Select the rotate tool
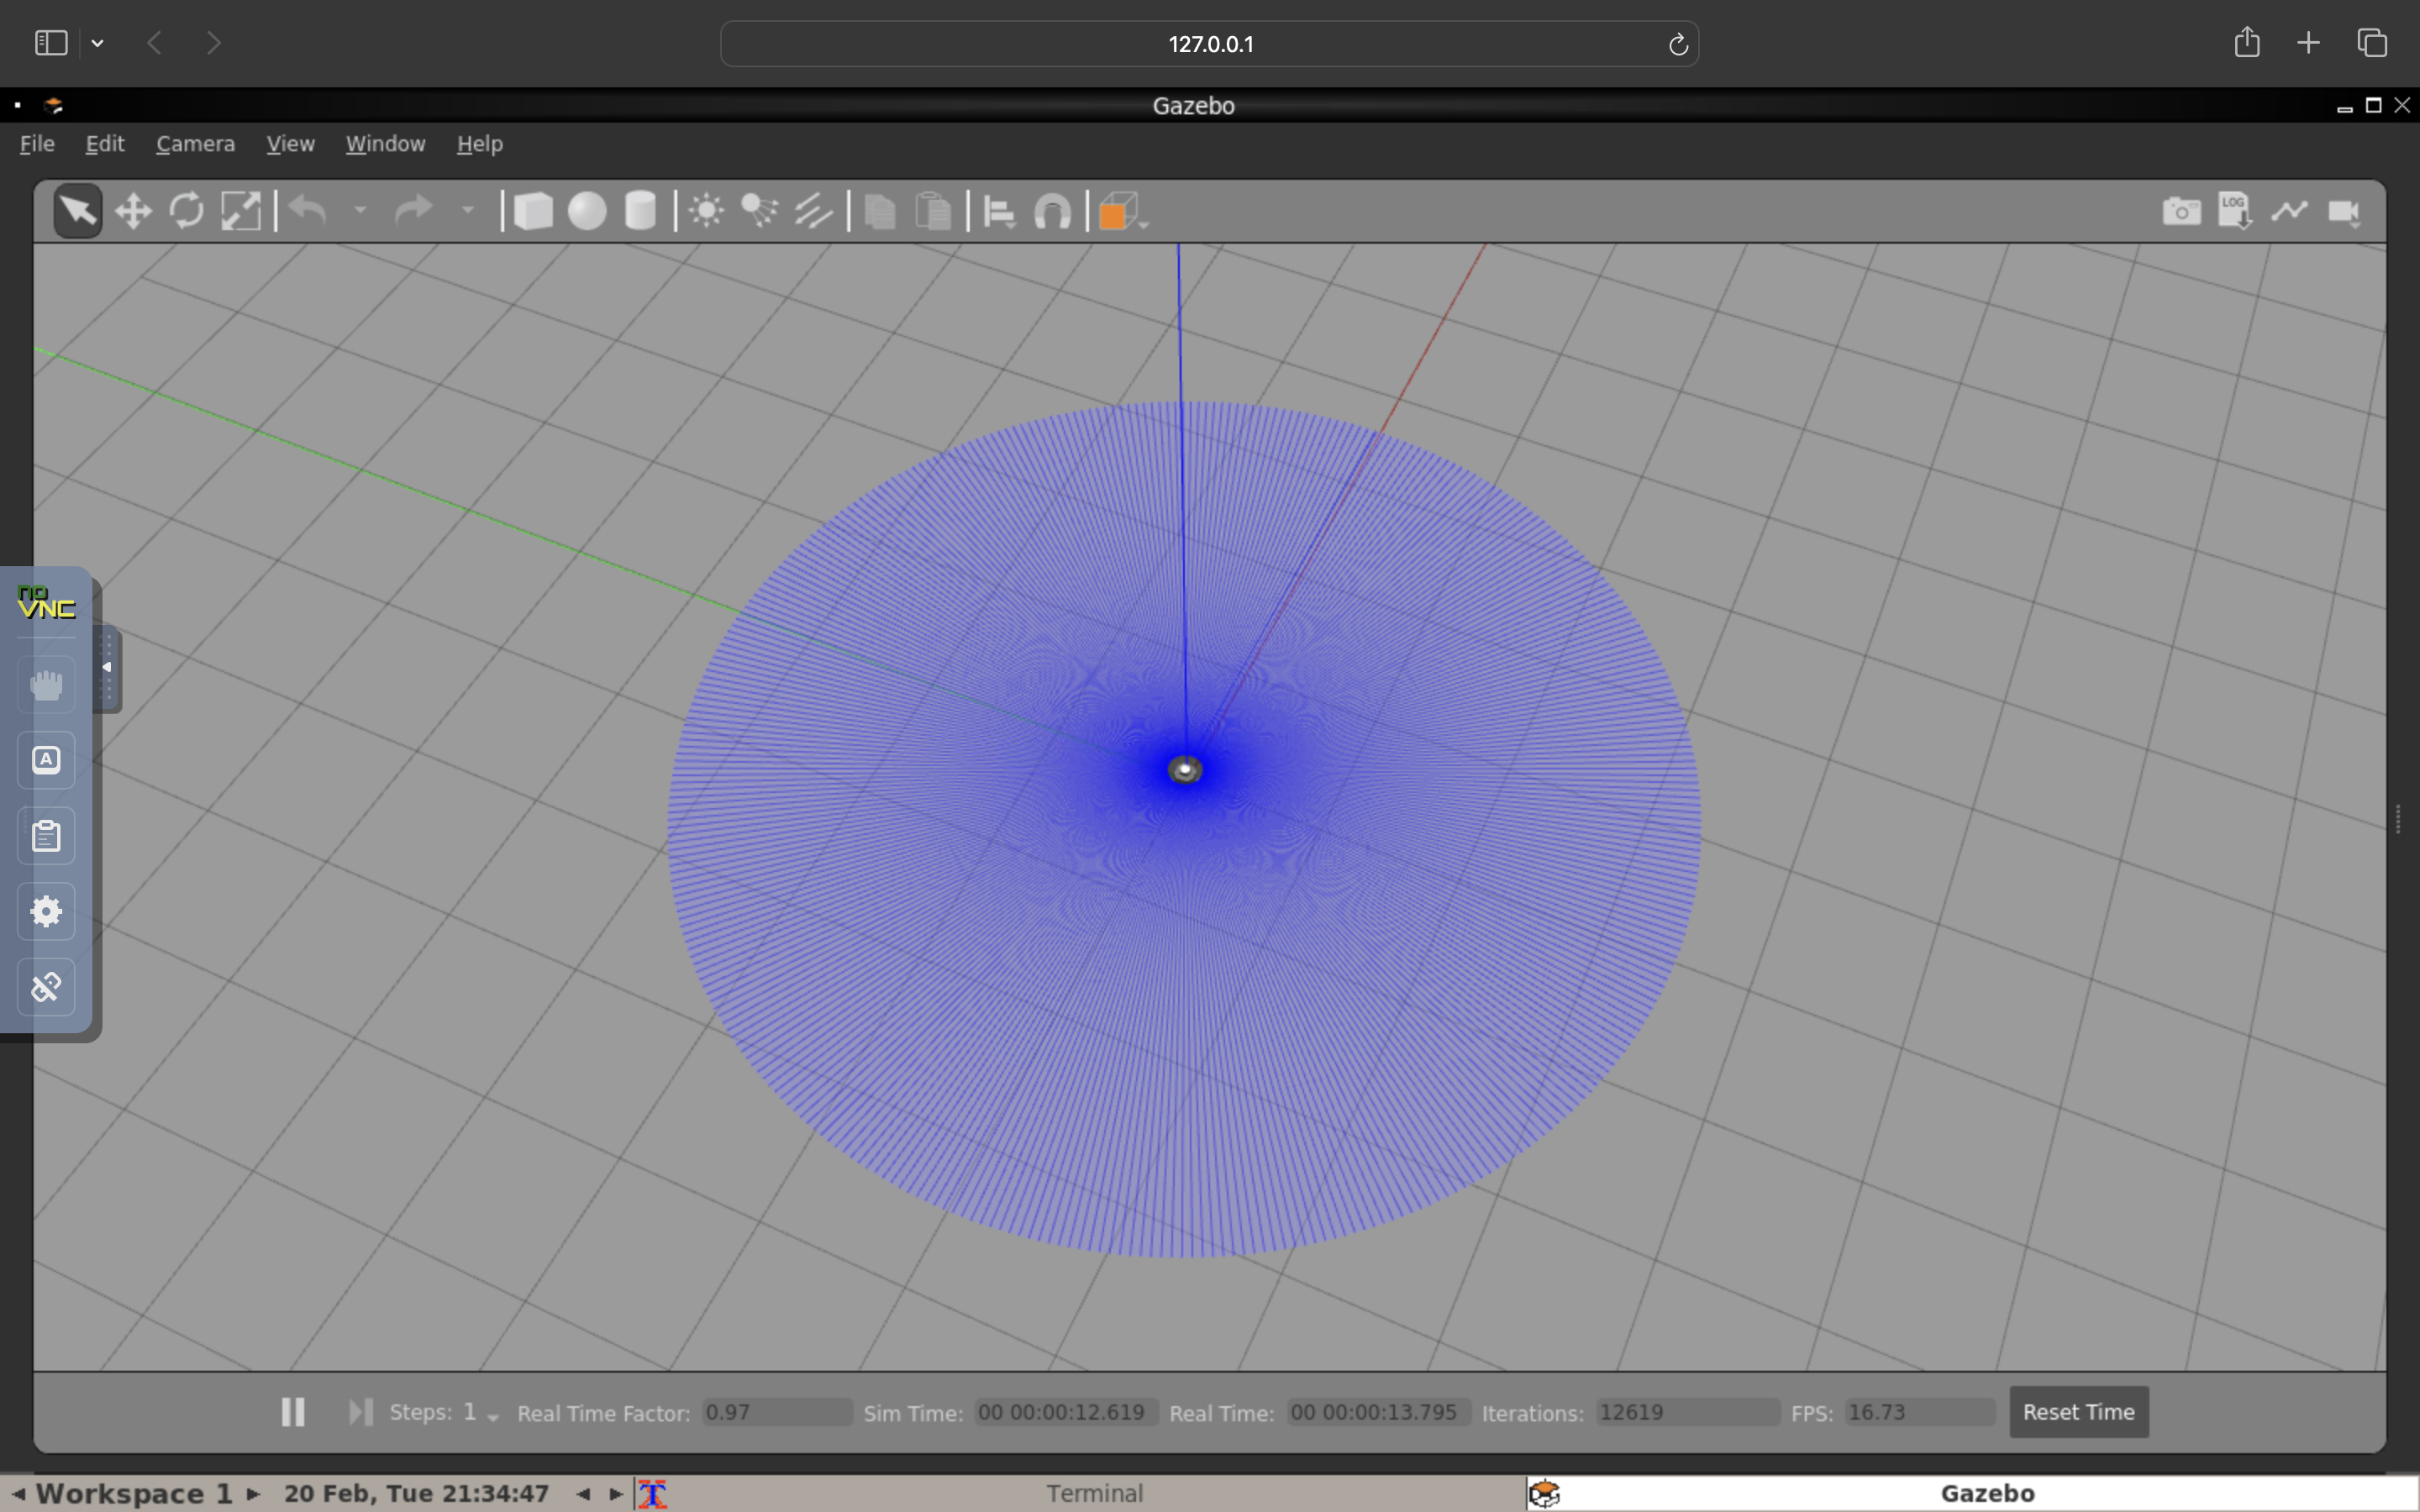The height and width of the screenshot is (1512, 2420). [187, 211]
